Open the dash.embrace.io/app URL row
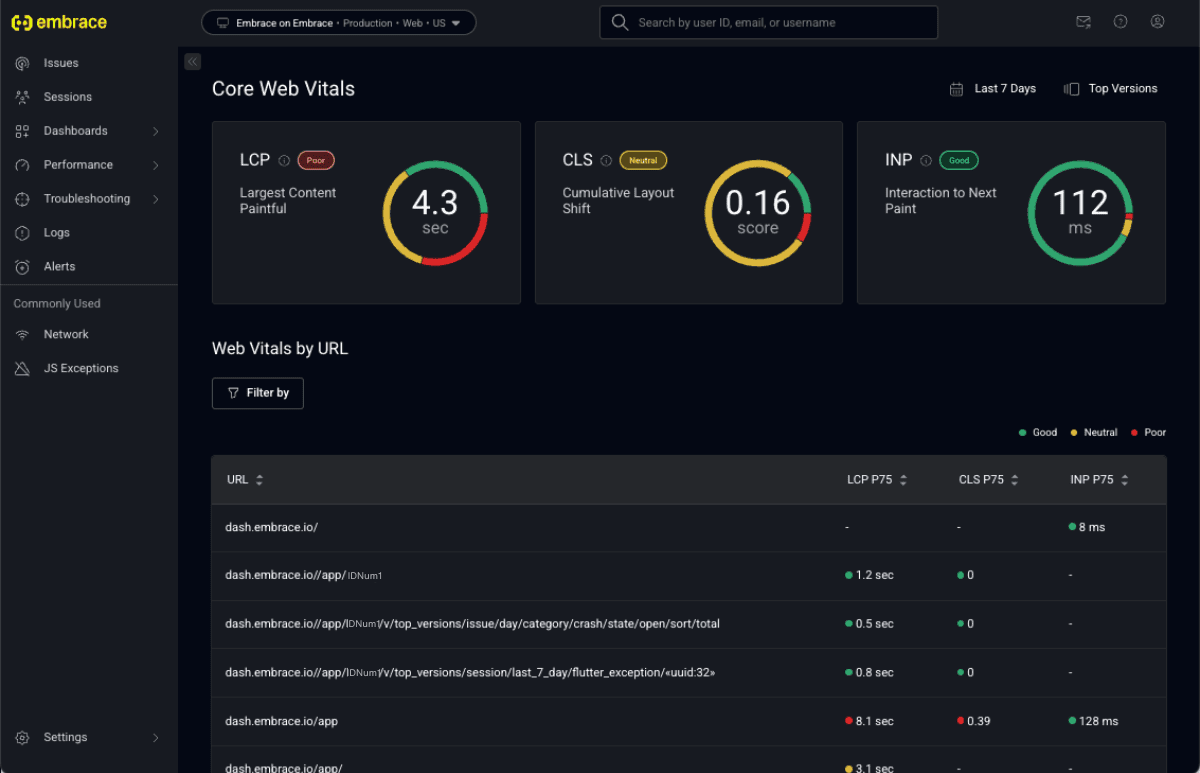1200x773 pixels. (689, 721)
